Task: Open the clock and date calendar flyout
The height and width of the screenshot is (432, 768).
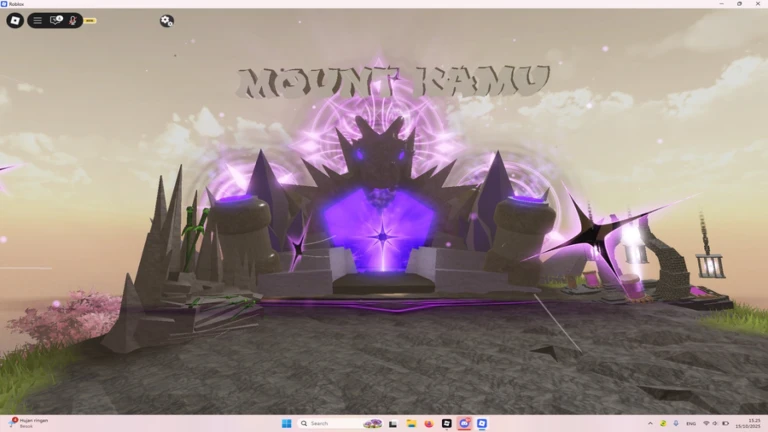Action: pyautogui.click(x=750, y=423)
